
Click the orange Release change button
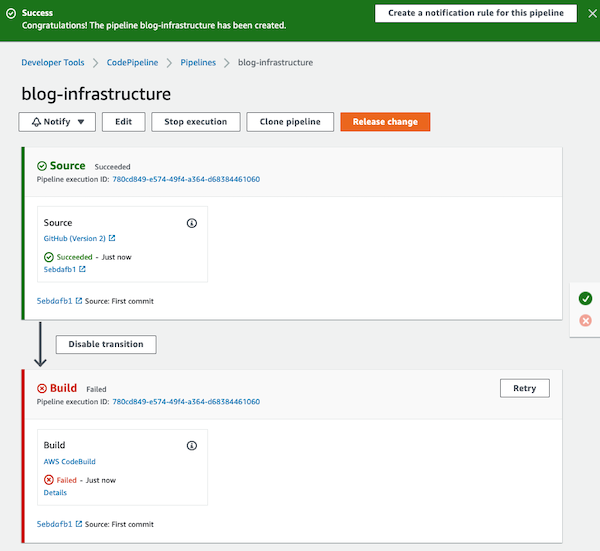(x=385, y=122)
